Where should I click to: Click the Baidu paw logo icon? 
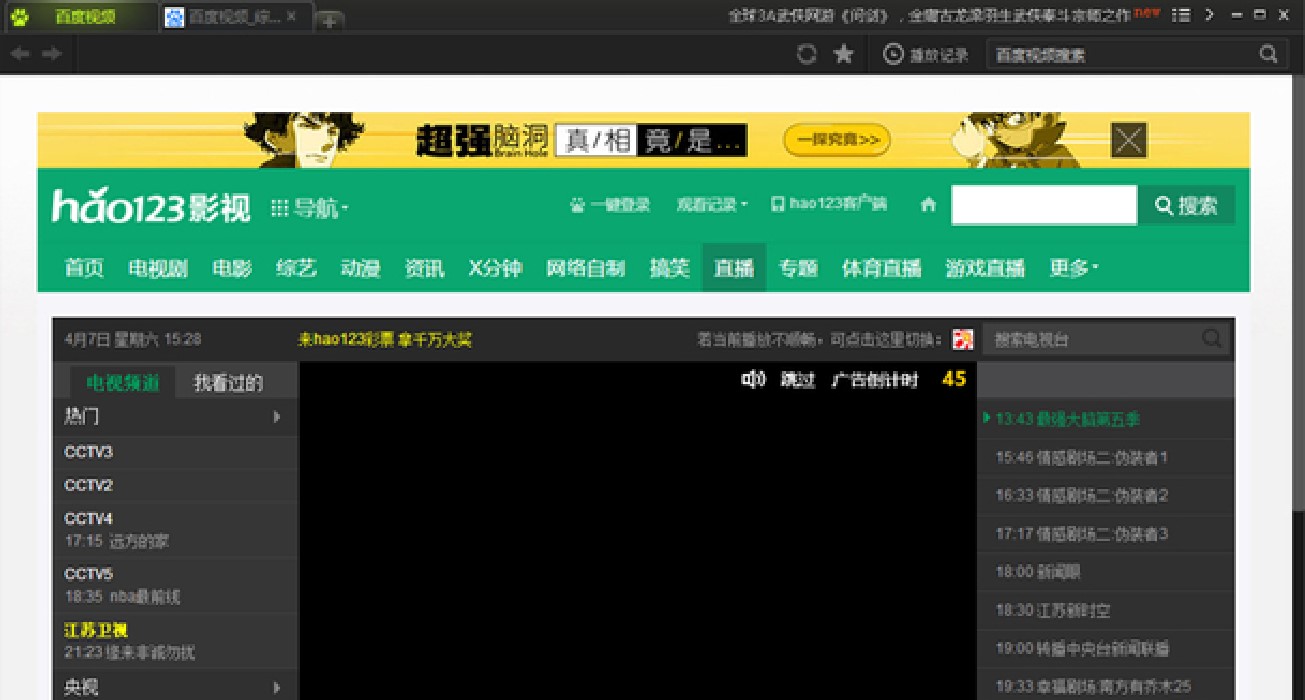point(19,16)
